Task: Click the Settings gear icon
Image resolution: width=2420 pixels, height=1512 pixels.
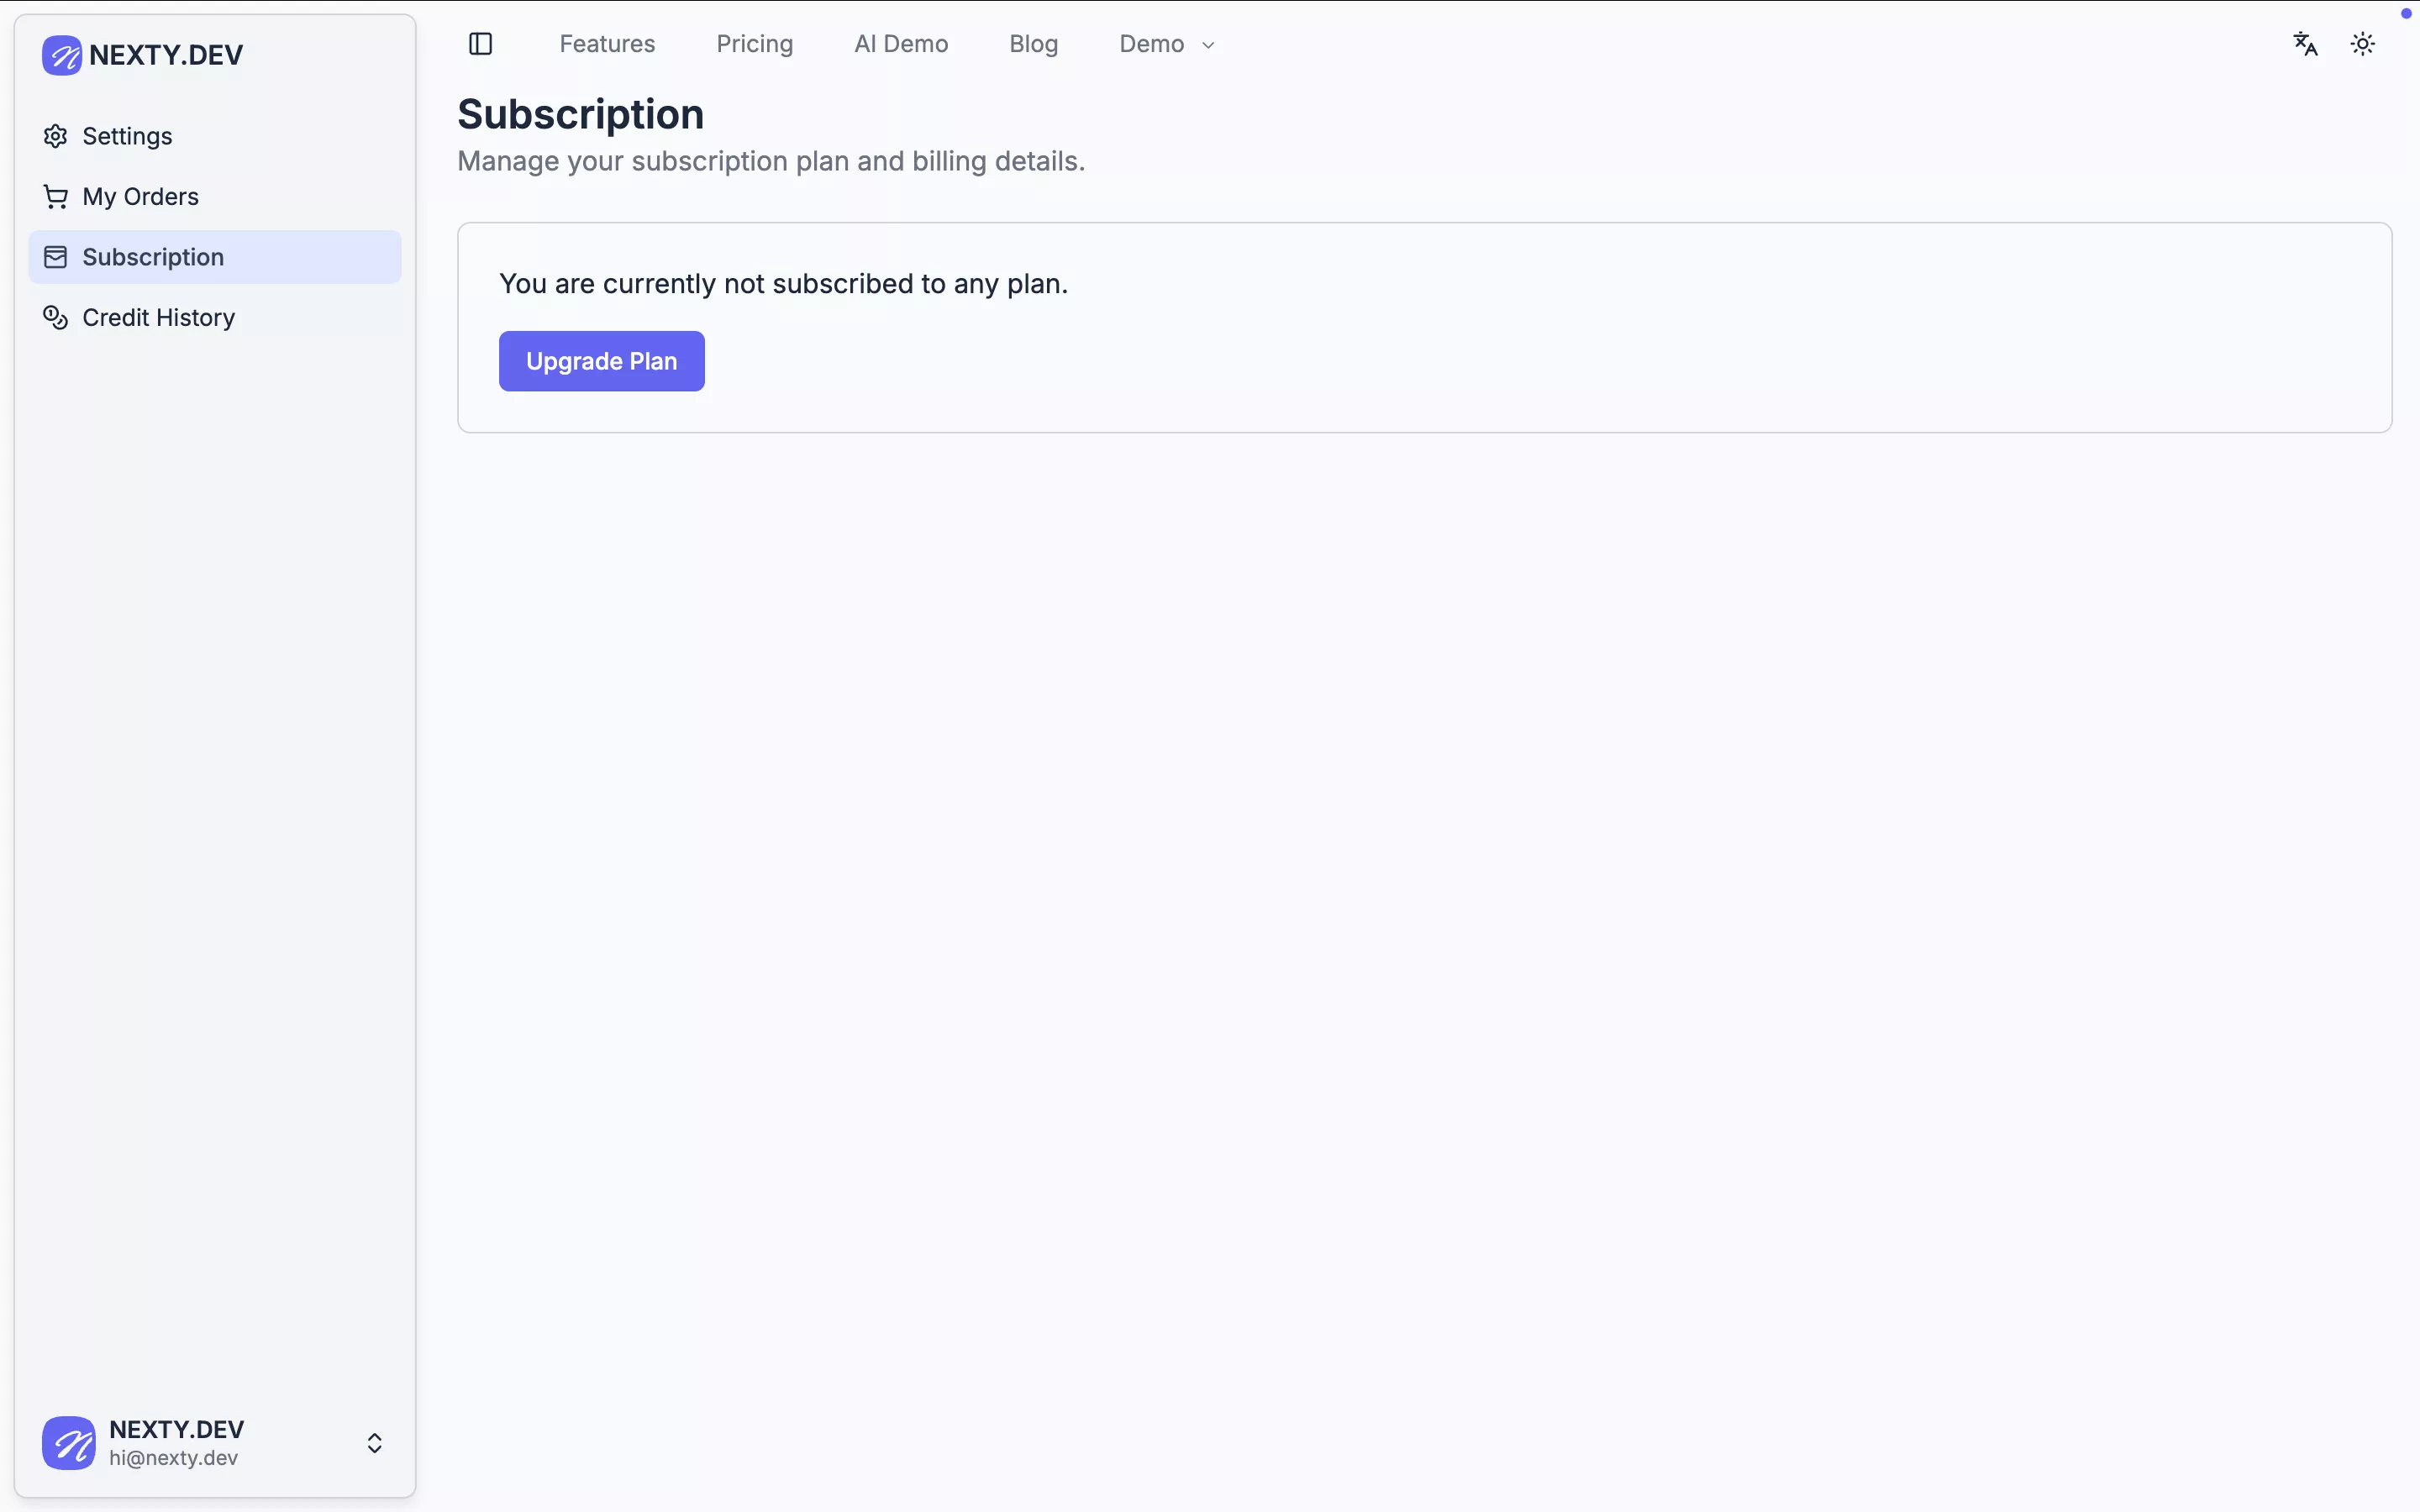Action: coord(56,136)
